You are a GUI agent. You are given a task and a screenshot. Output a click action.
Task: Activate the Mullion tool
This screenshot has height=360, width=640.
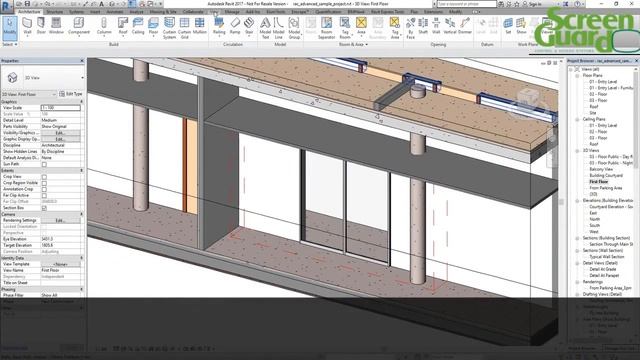(200, 26)
